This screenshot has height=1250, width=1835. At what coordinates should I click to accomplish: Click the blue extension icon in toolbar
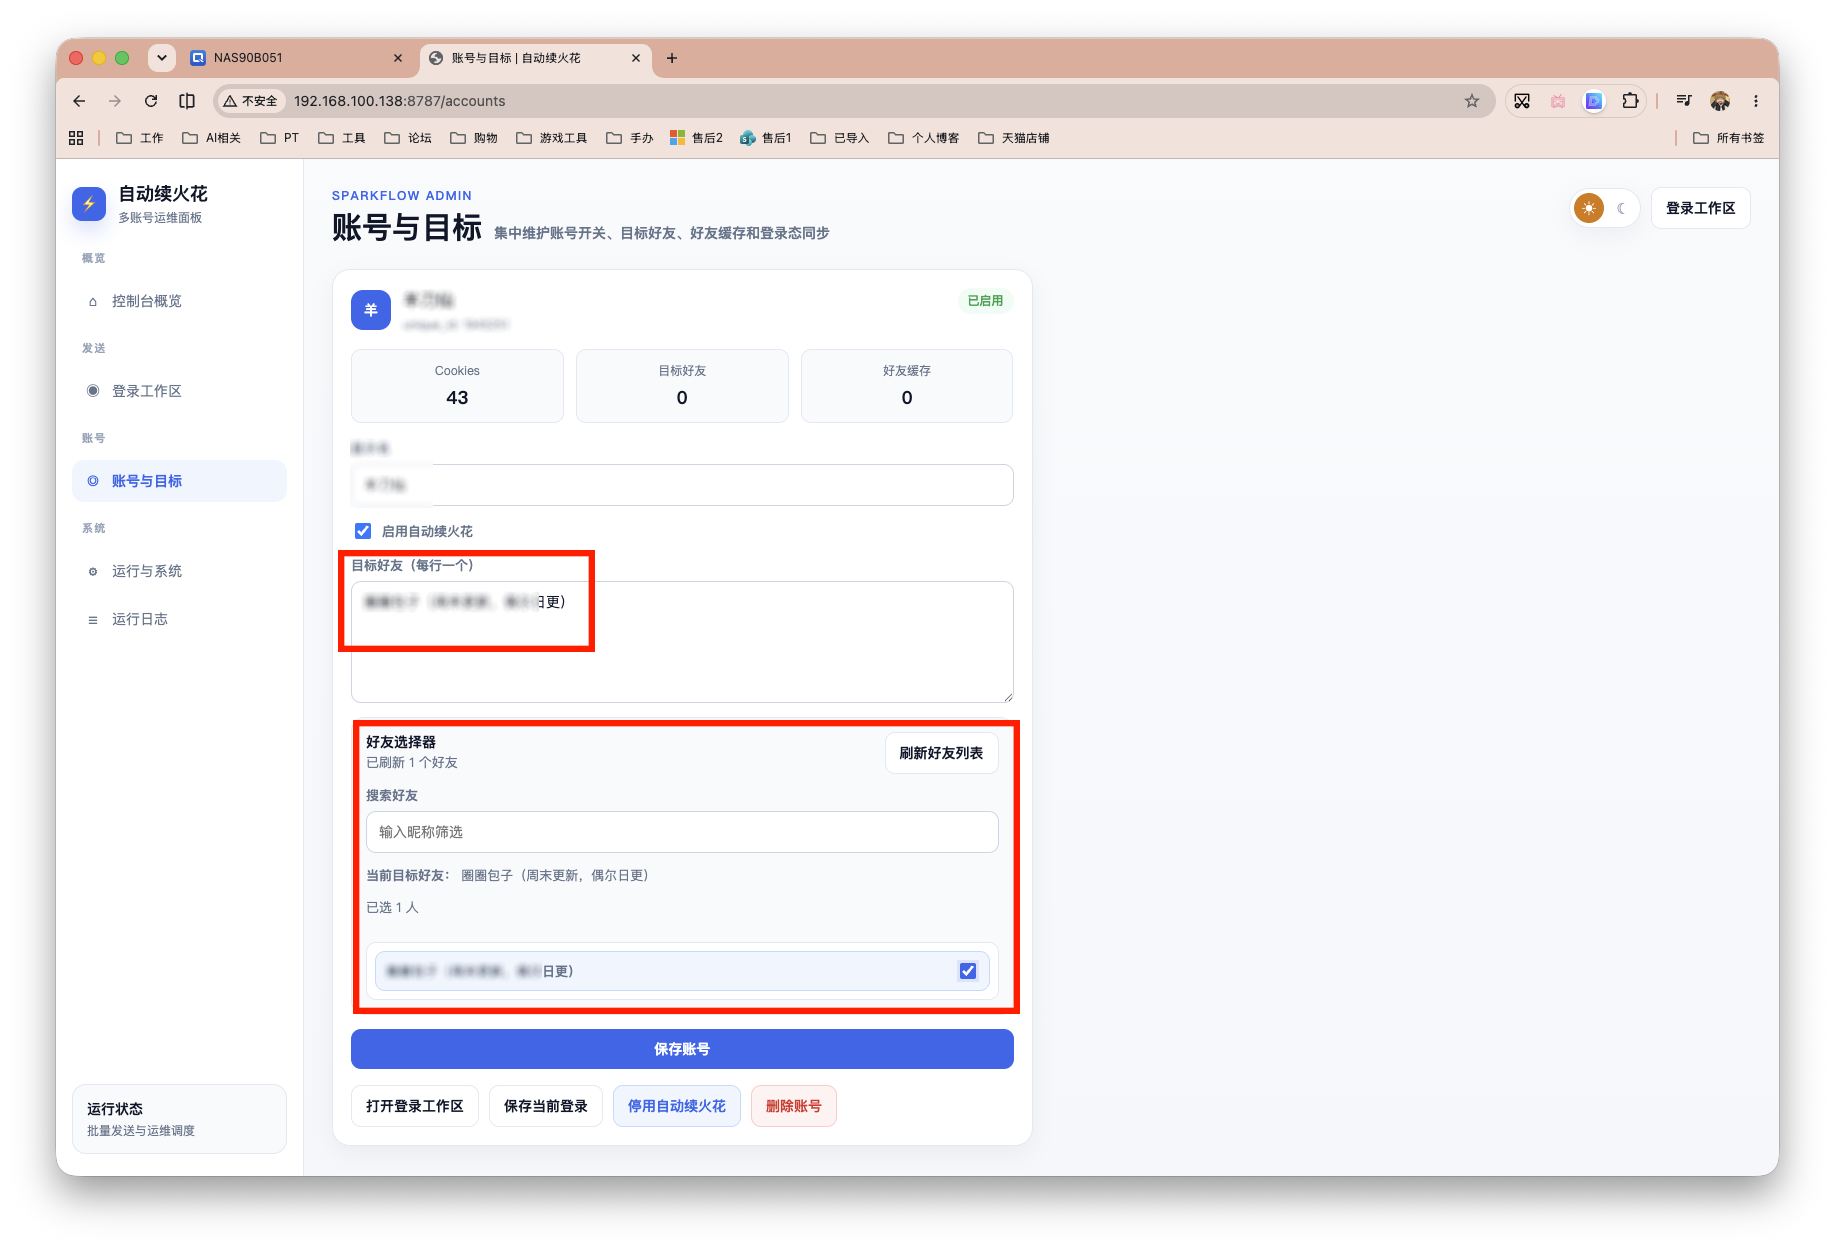[x=1594, y=101]
